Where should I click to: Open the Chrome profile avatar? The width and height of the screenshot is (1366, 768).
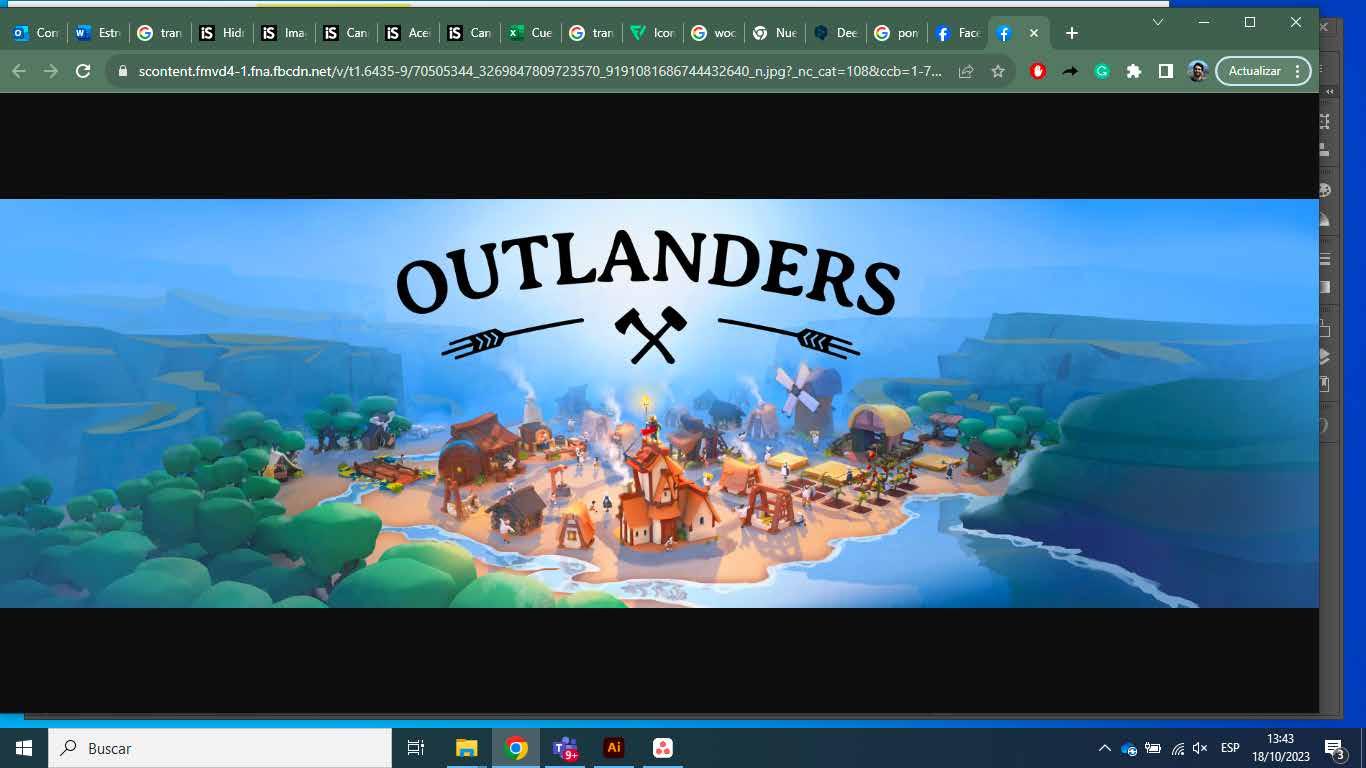(x=1198, y=71)
